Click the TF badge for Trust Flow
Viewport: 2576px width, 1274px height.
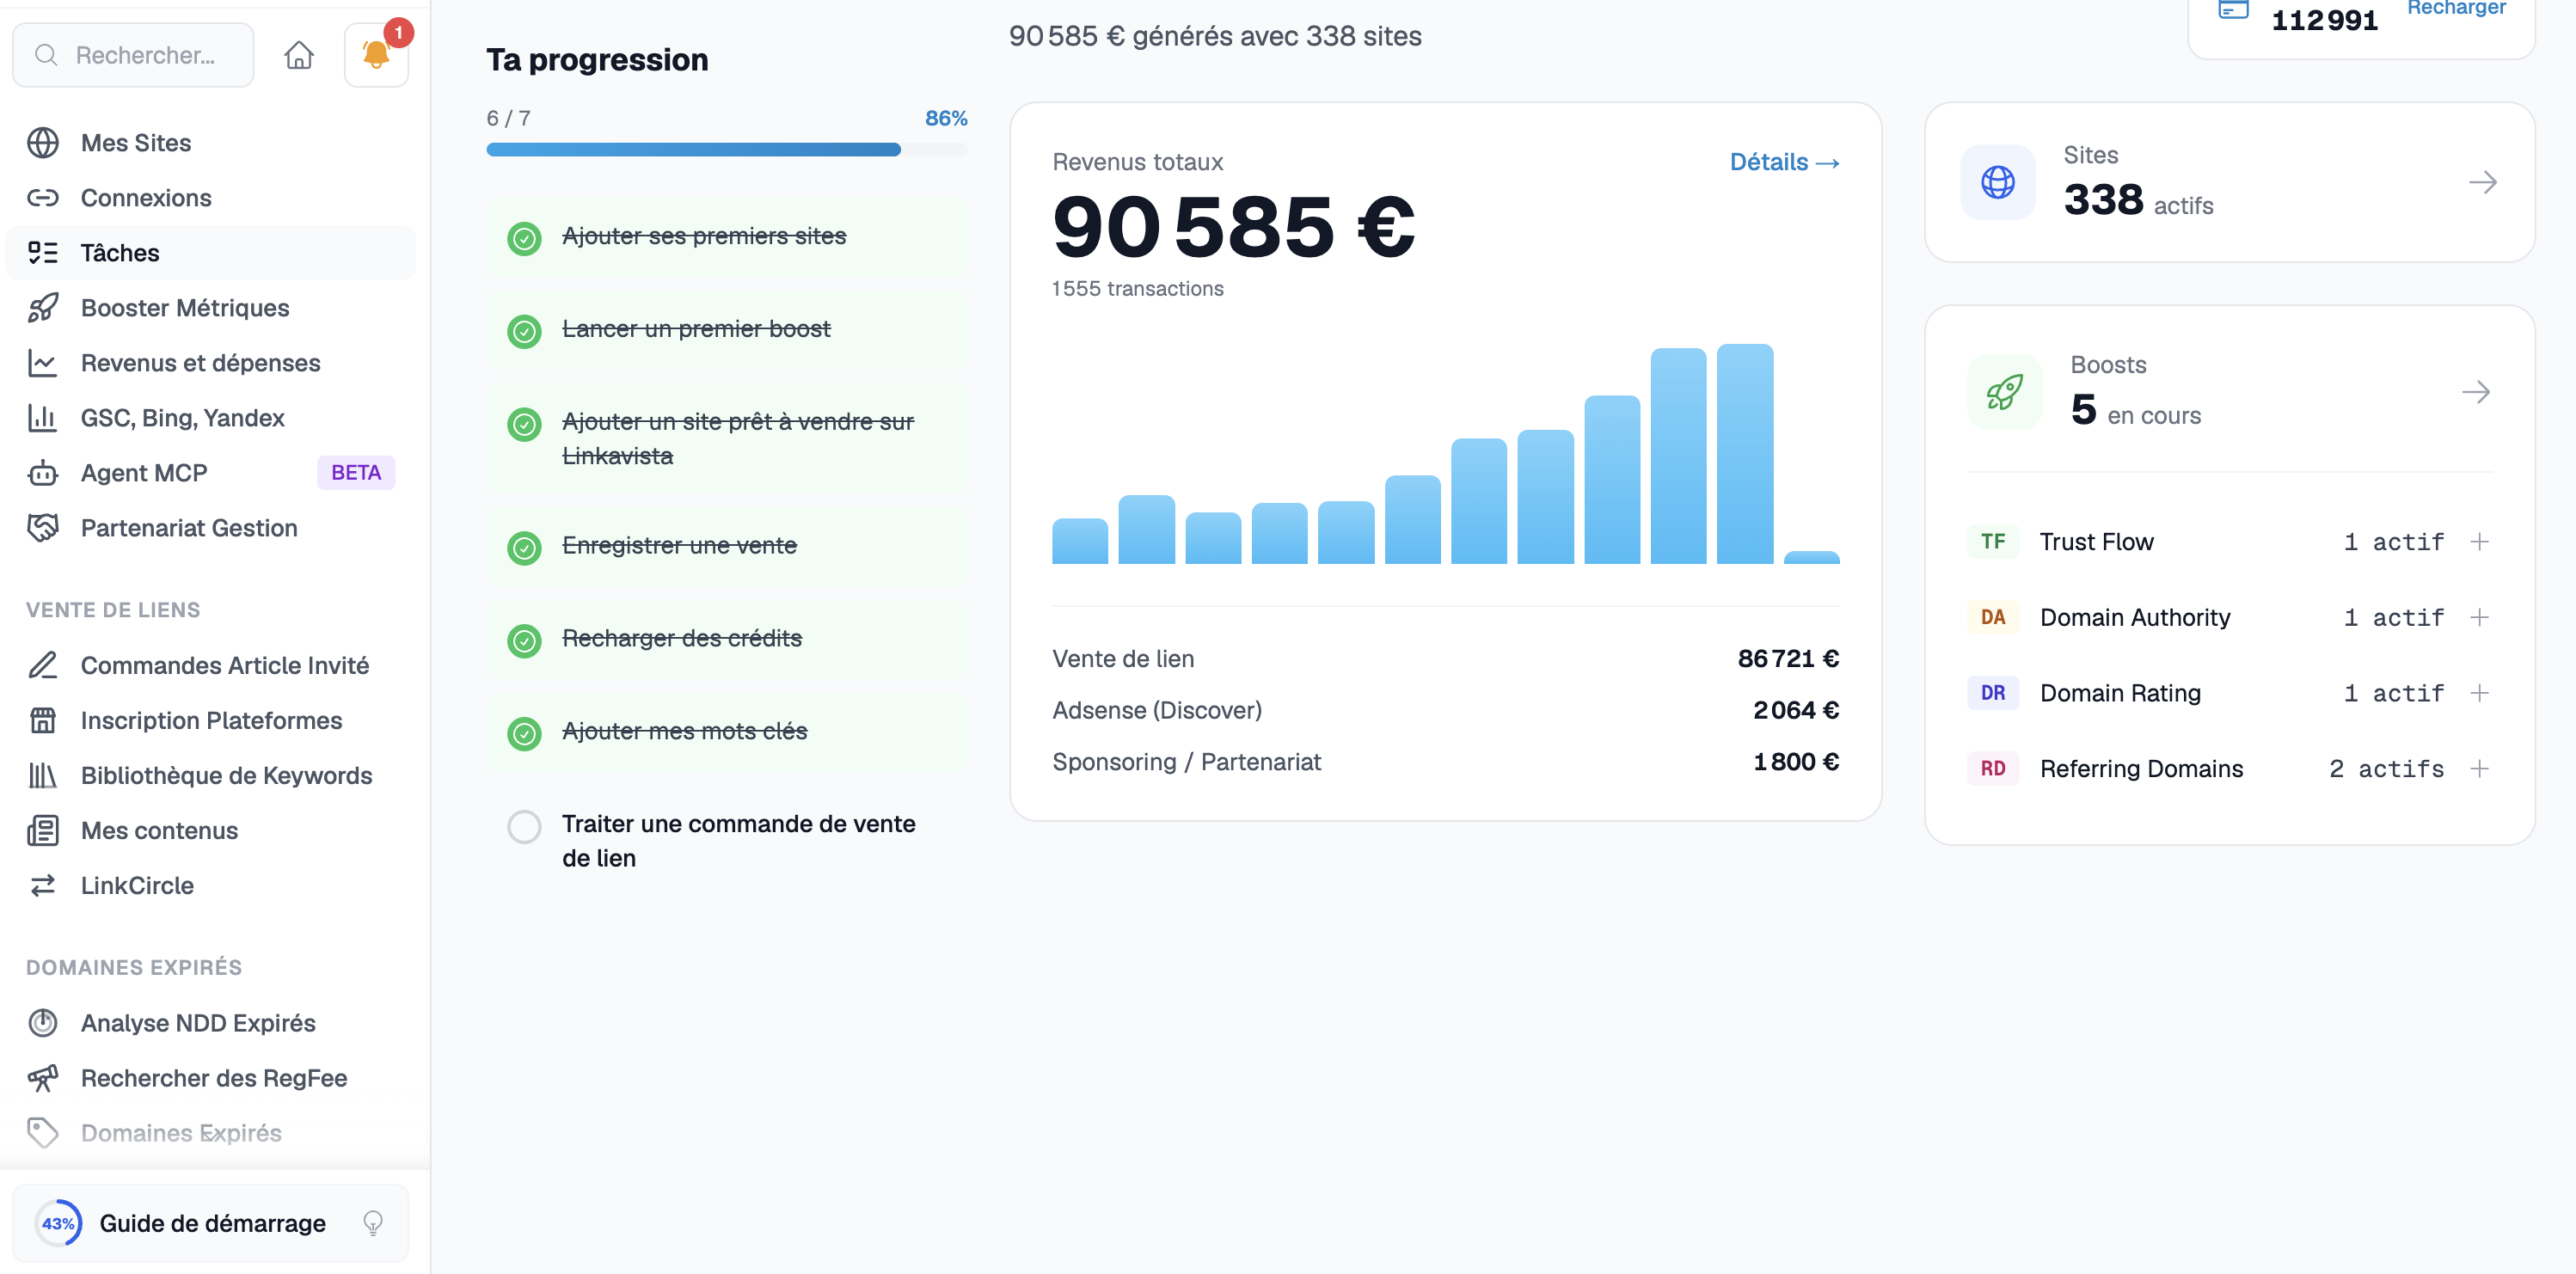point(1992,542)
